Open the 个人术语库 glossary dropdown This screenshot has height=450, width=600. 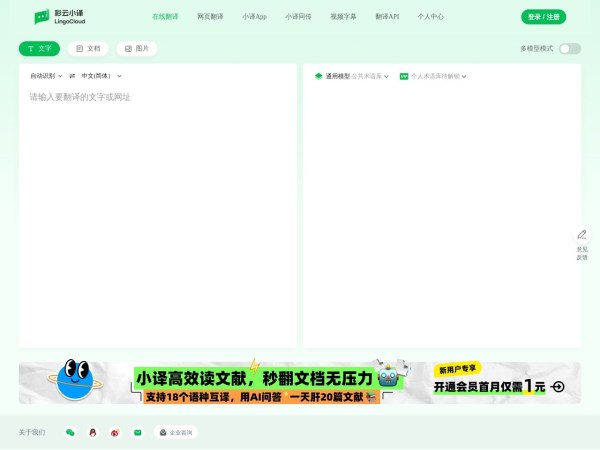[434, 76]
